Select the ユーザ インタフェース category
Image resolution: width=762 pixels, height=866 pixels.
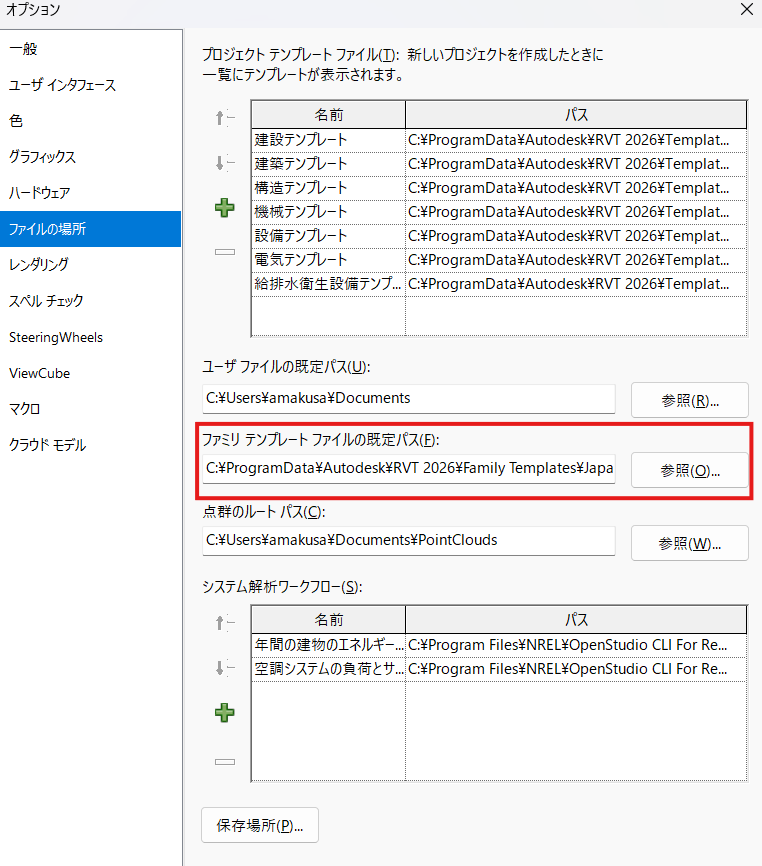point(62,85)
